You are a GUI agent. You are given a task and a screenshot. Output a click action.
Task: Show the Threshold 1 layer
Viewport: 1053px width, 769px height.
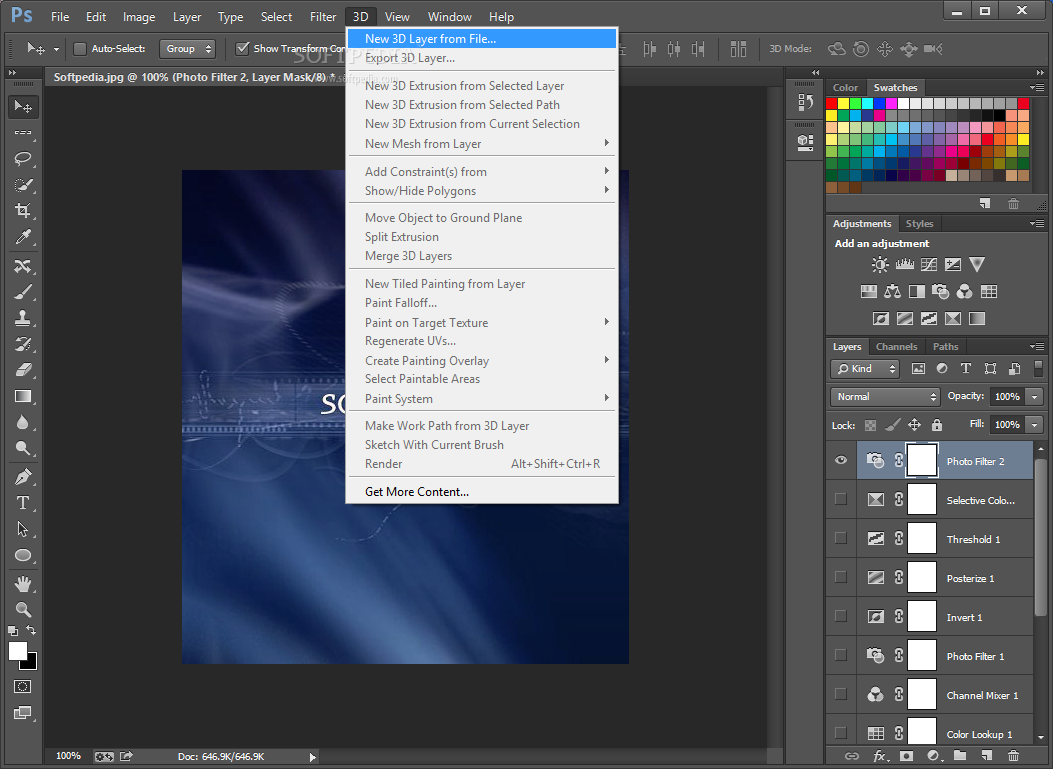tap(841, 538)
